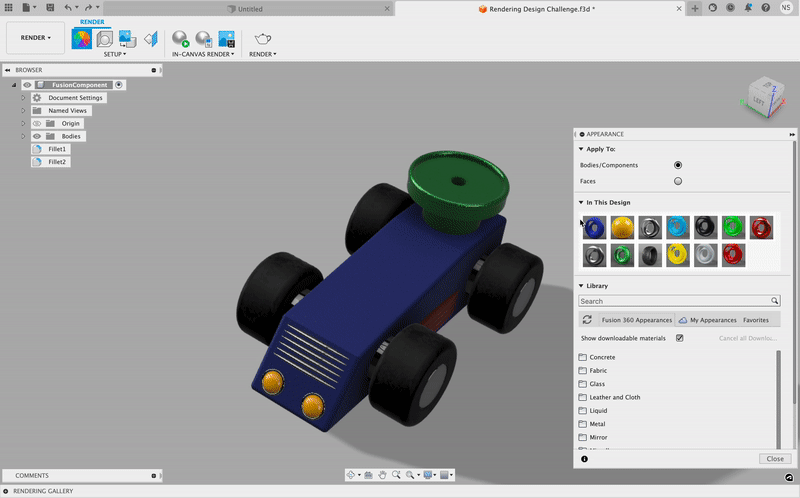Open In-Canvas Render settings

pos(204,39)
